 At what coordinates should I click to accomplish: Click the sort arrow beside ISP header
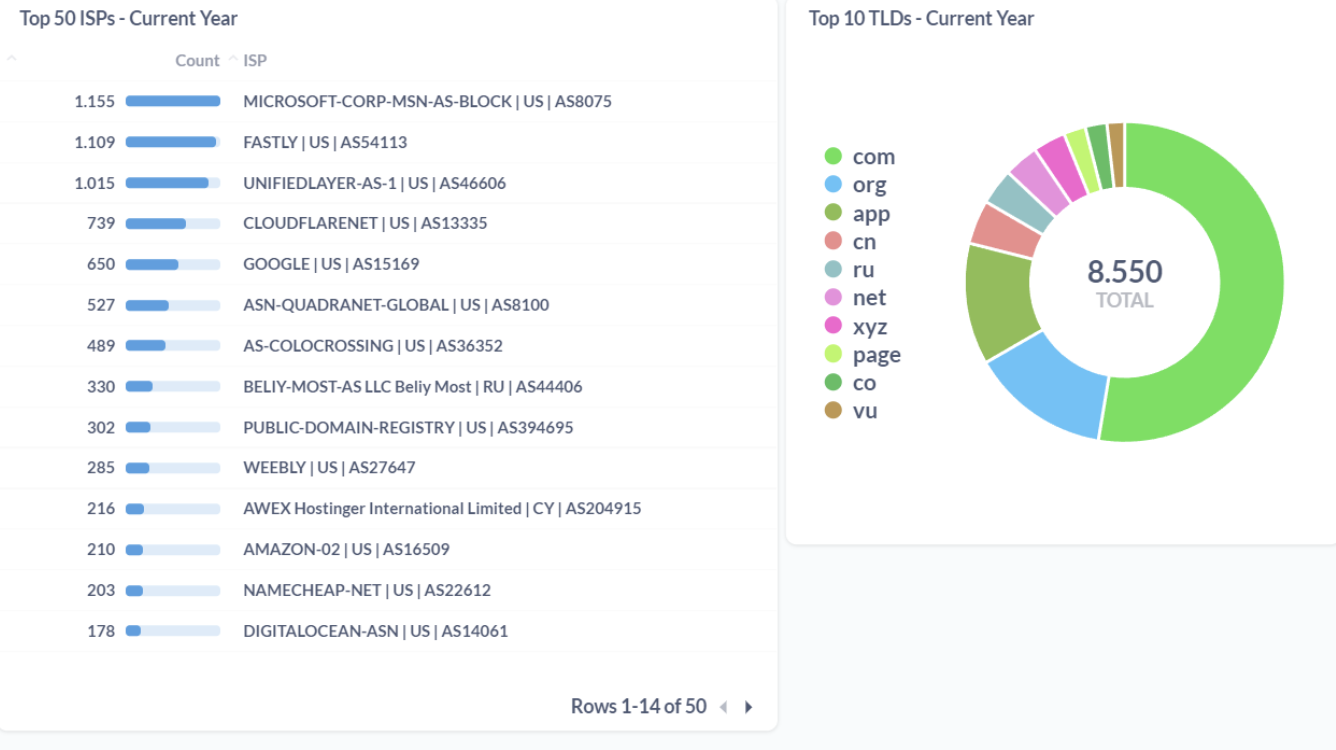point(233,60)
